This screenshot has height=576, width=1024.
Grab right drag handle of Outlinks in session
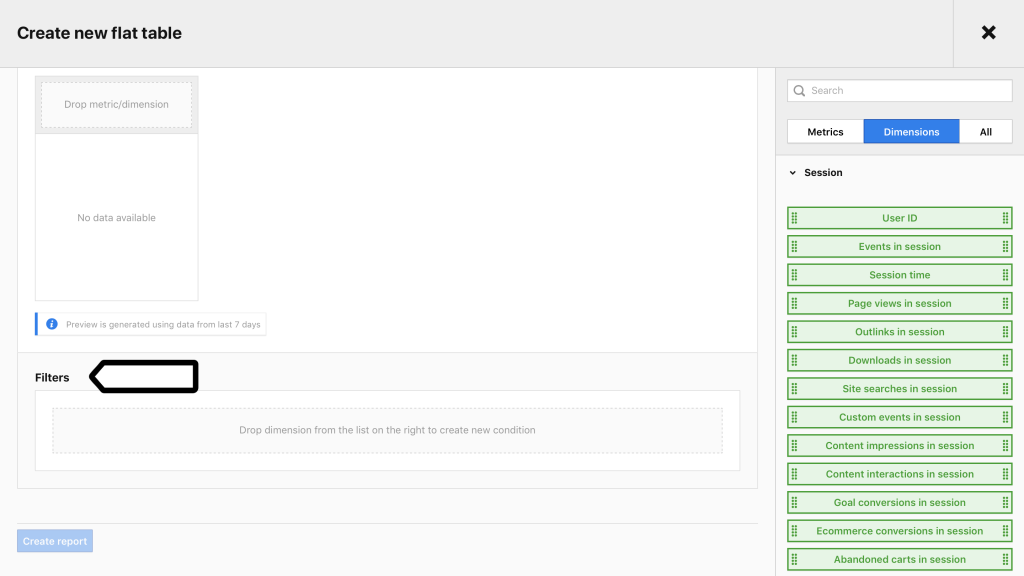1005,332
